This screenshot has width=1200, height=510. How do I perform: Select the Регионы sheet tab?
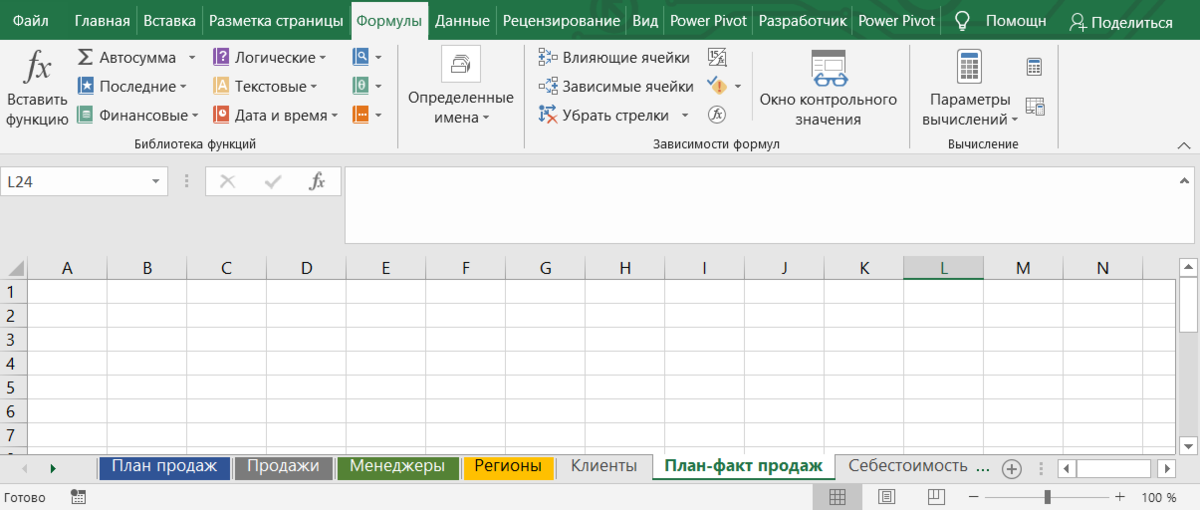pyautogui.click(x=508, y=467)
